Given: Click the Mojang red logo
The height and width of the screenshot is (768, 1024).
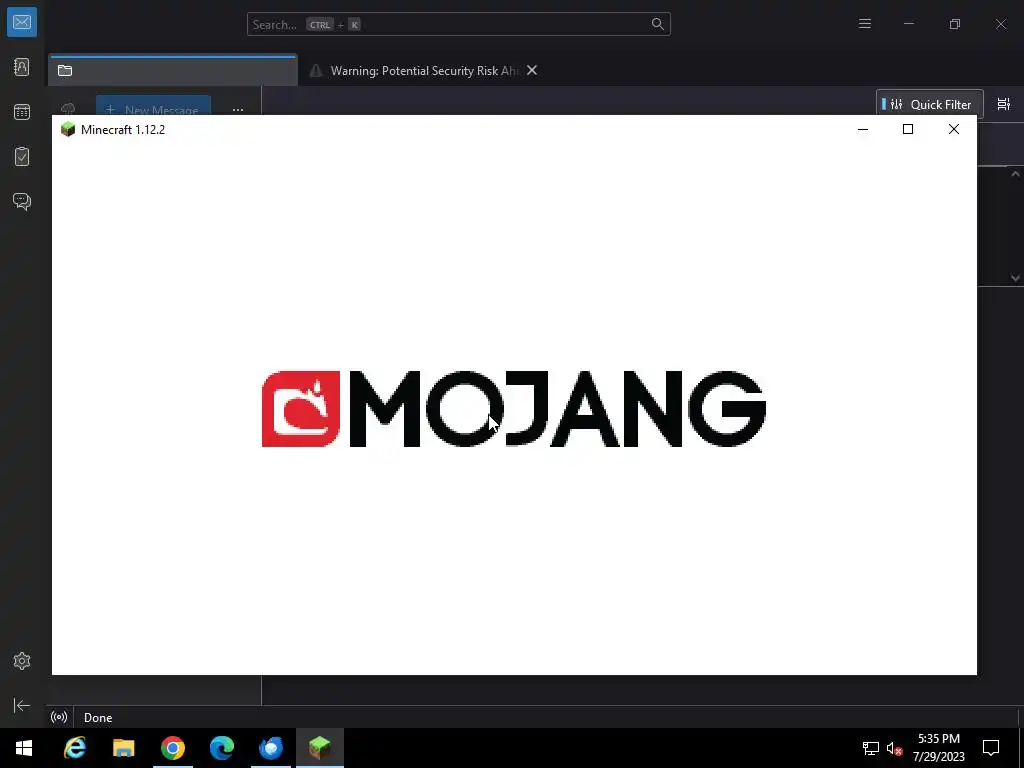Looking at the screenshot, I should pos(300,409).
